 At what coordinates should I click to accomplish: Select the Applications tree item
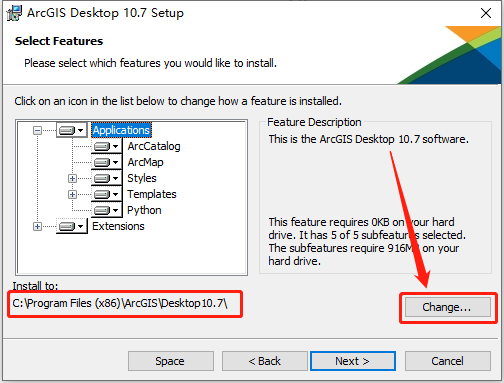point(121,130)
